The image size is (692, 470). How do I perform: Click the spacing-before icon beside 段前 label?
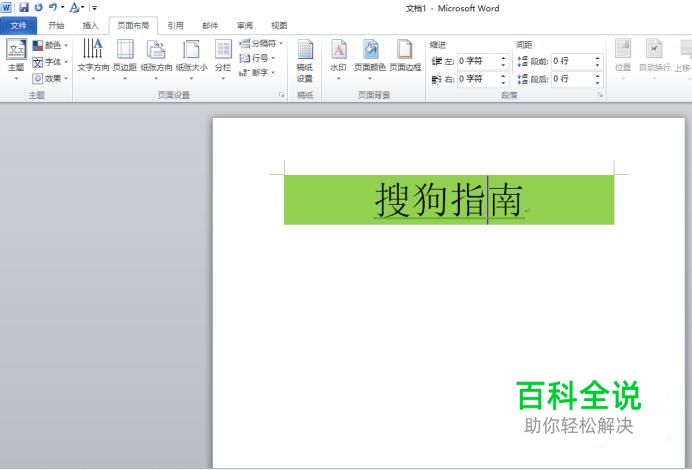tap(523, 61)
